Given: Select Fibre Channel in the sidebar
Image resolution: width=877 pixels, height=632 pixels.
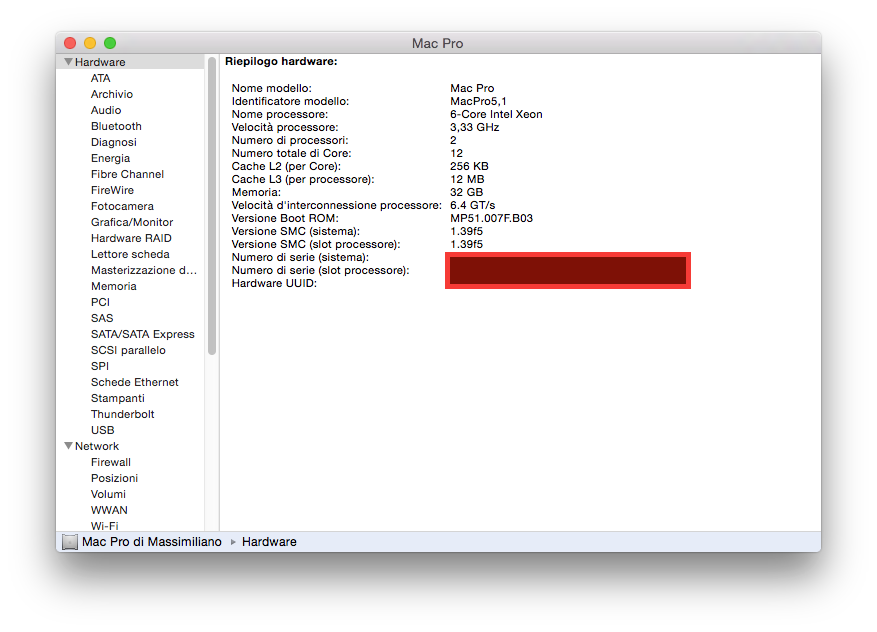Looking at the screenshot, I should pos(127,174).
